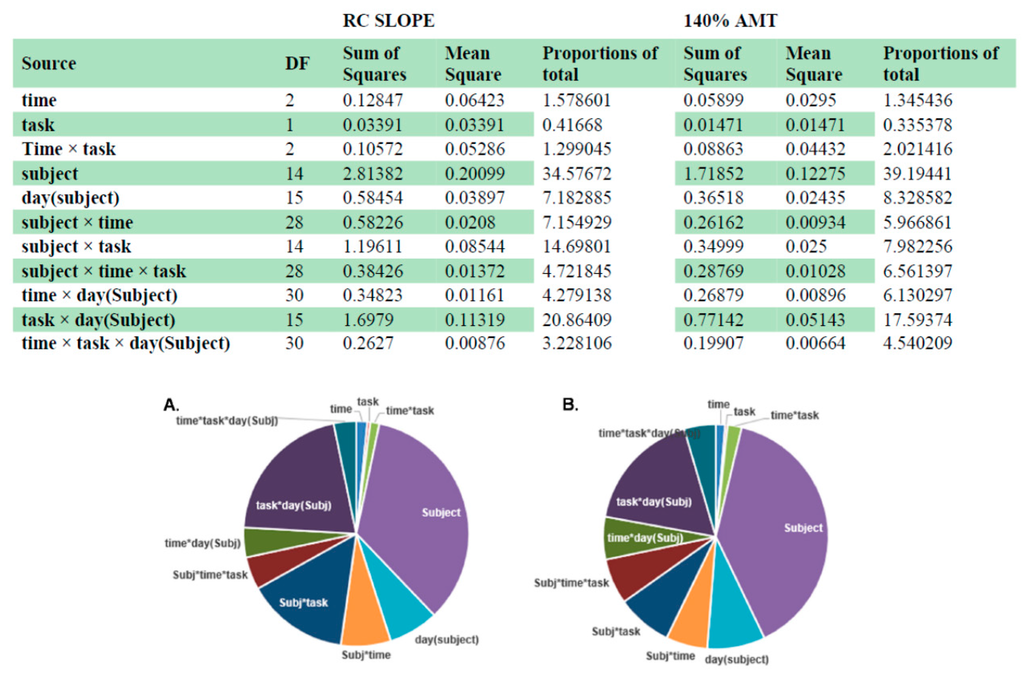Click the Source column header
This screenshot has height=675, width=1024.
[49, 64]
